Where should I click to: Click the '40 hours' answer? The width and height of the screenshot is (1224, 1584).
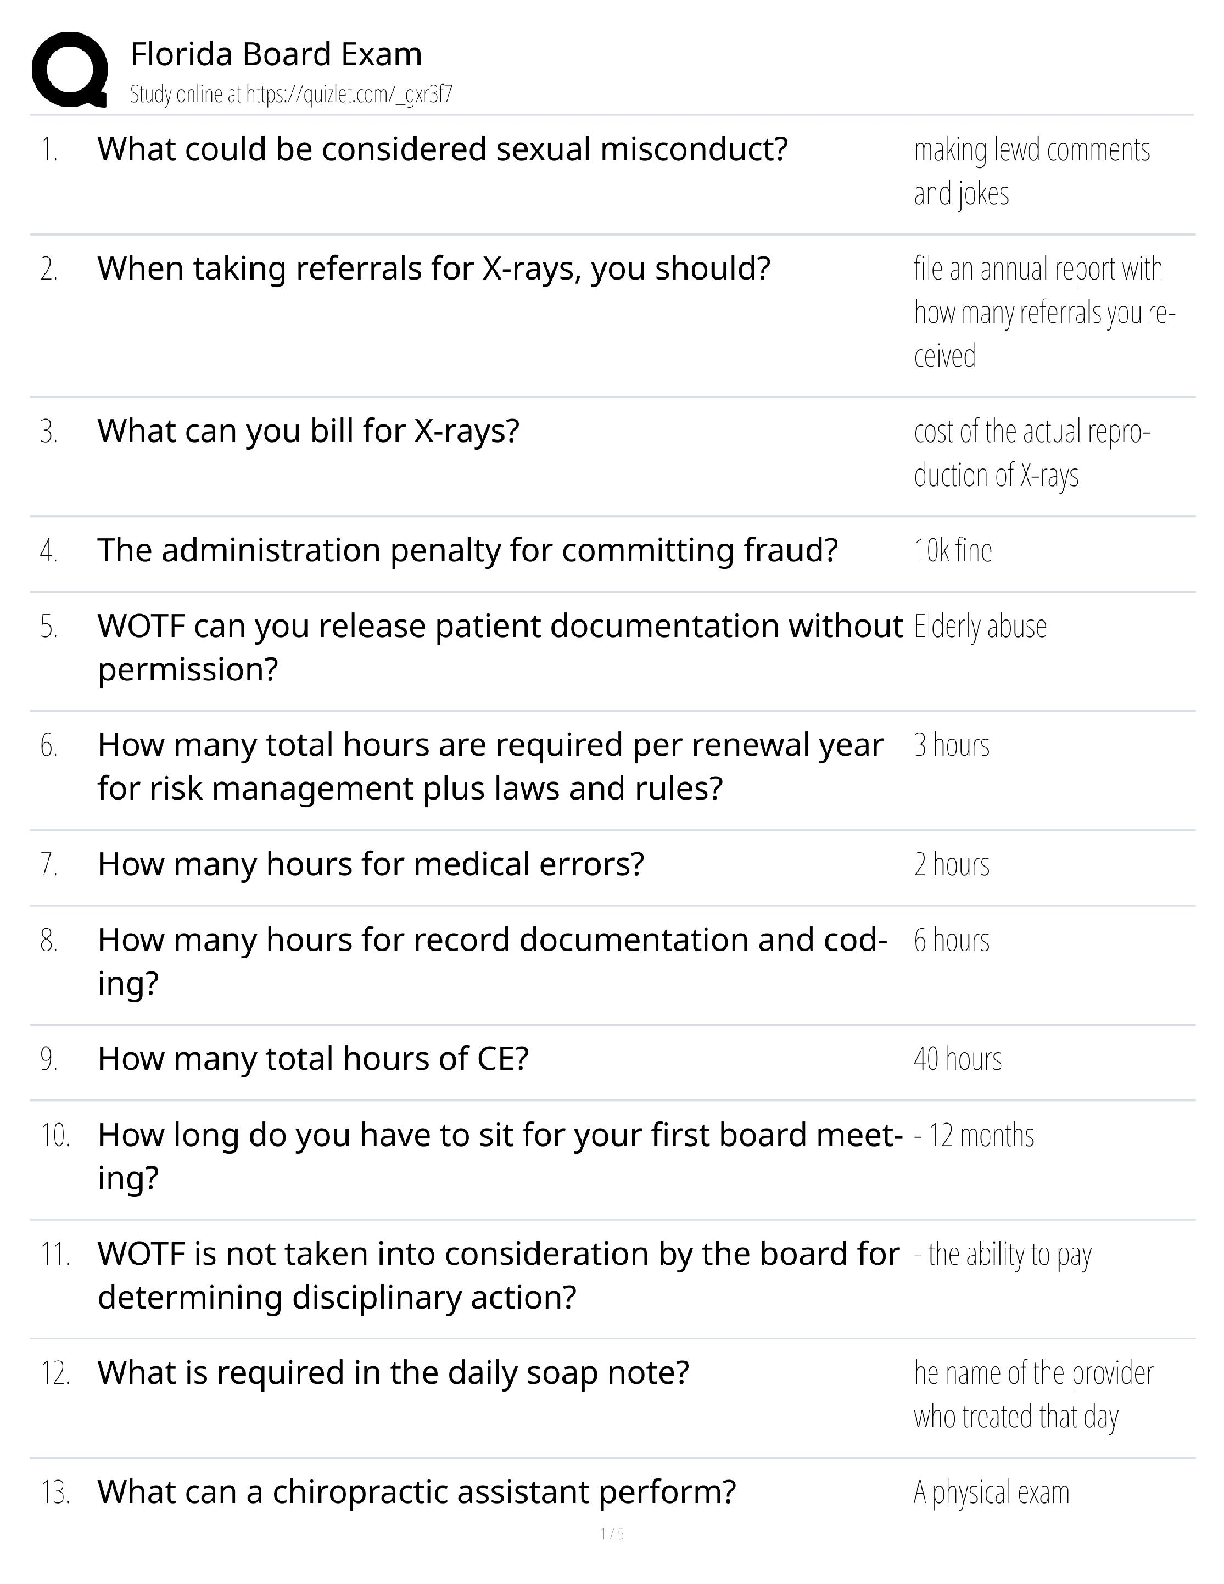957,1060
